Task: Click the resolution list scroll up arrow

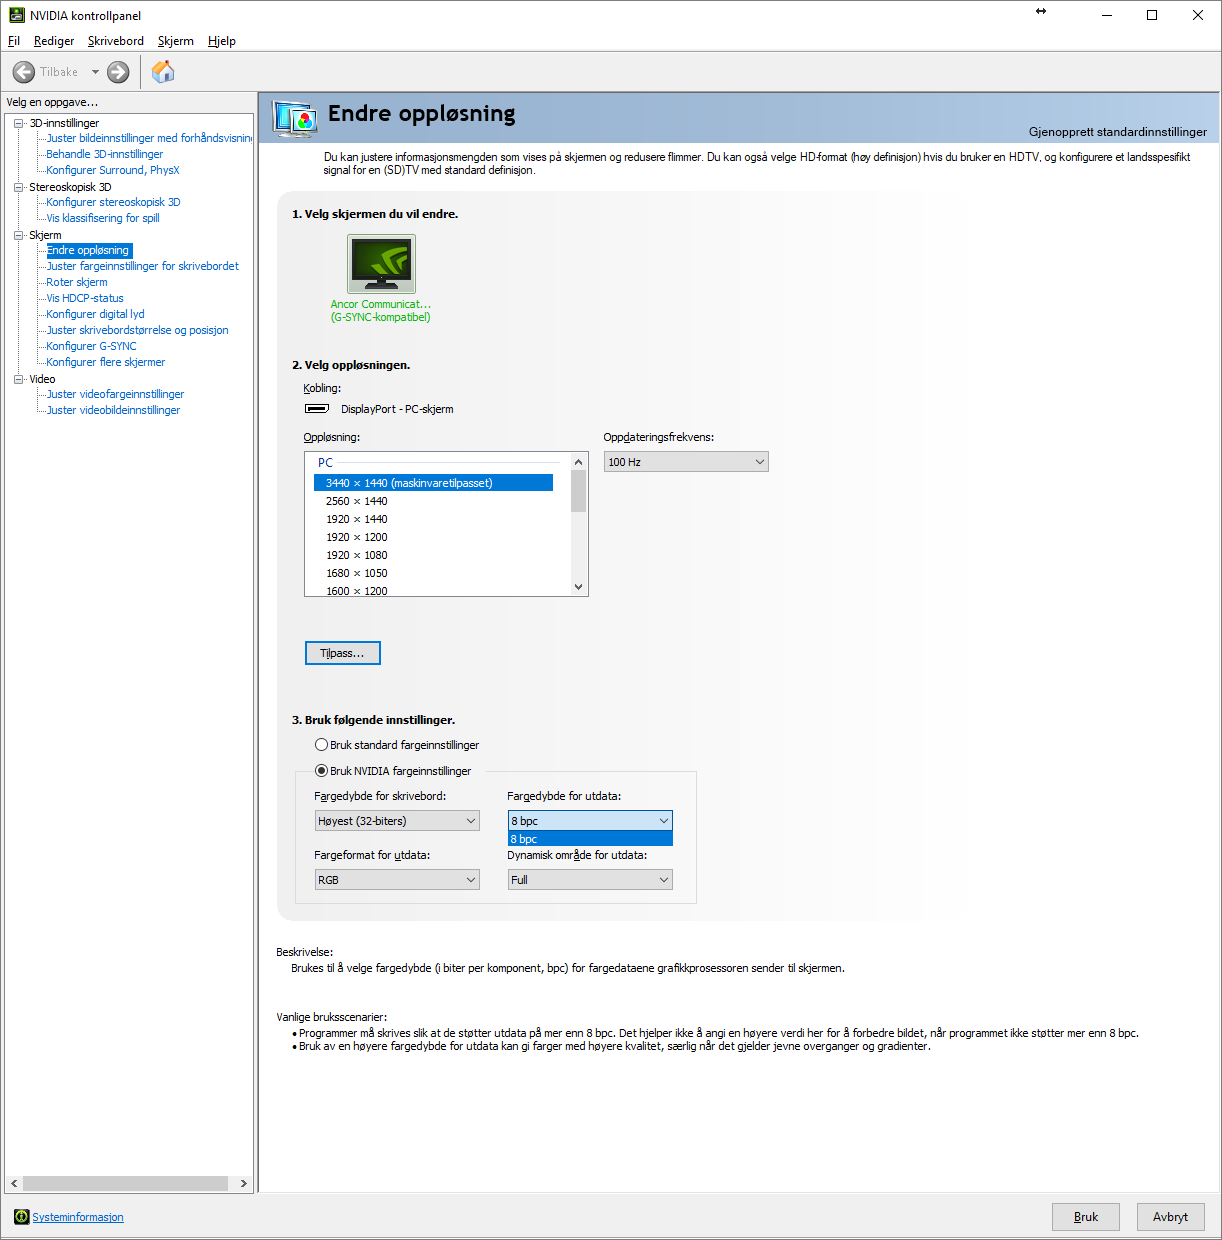Action: [x=578, y=462]
